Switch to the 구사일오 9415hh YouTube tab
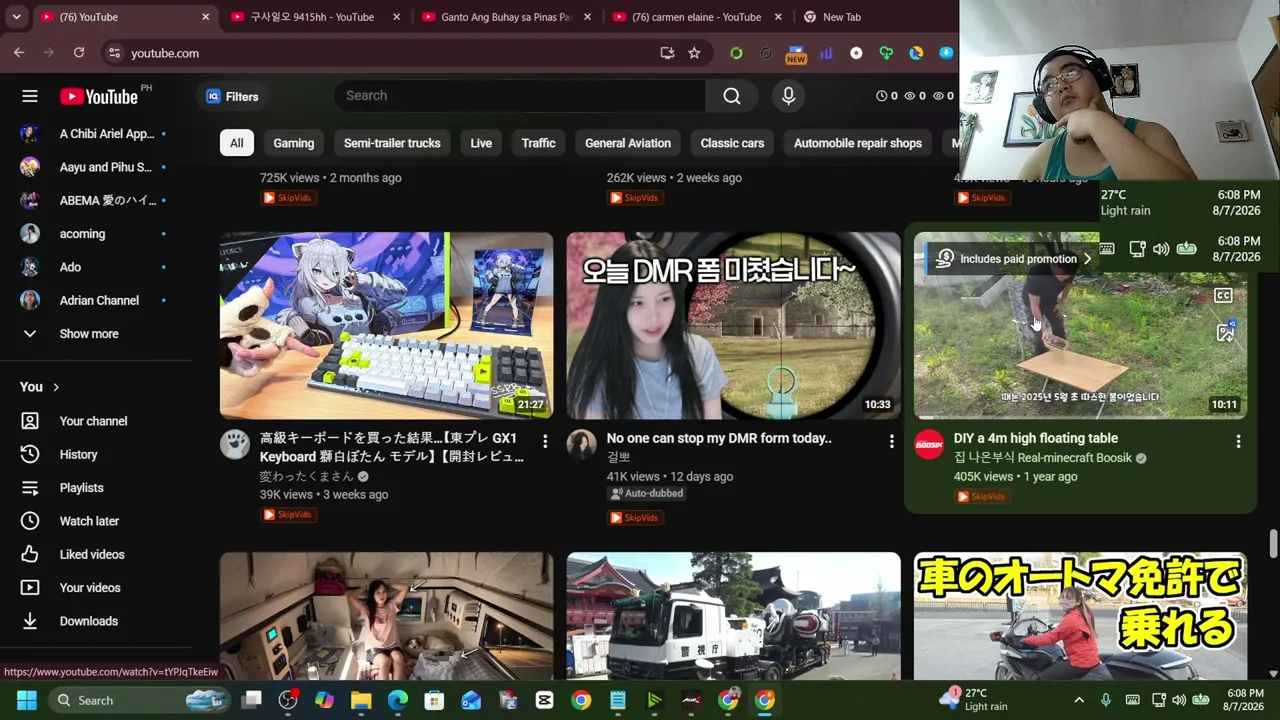 [x=312, y=17]
